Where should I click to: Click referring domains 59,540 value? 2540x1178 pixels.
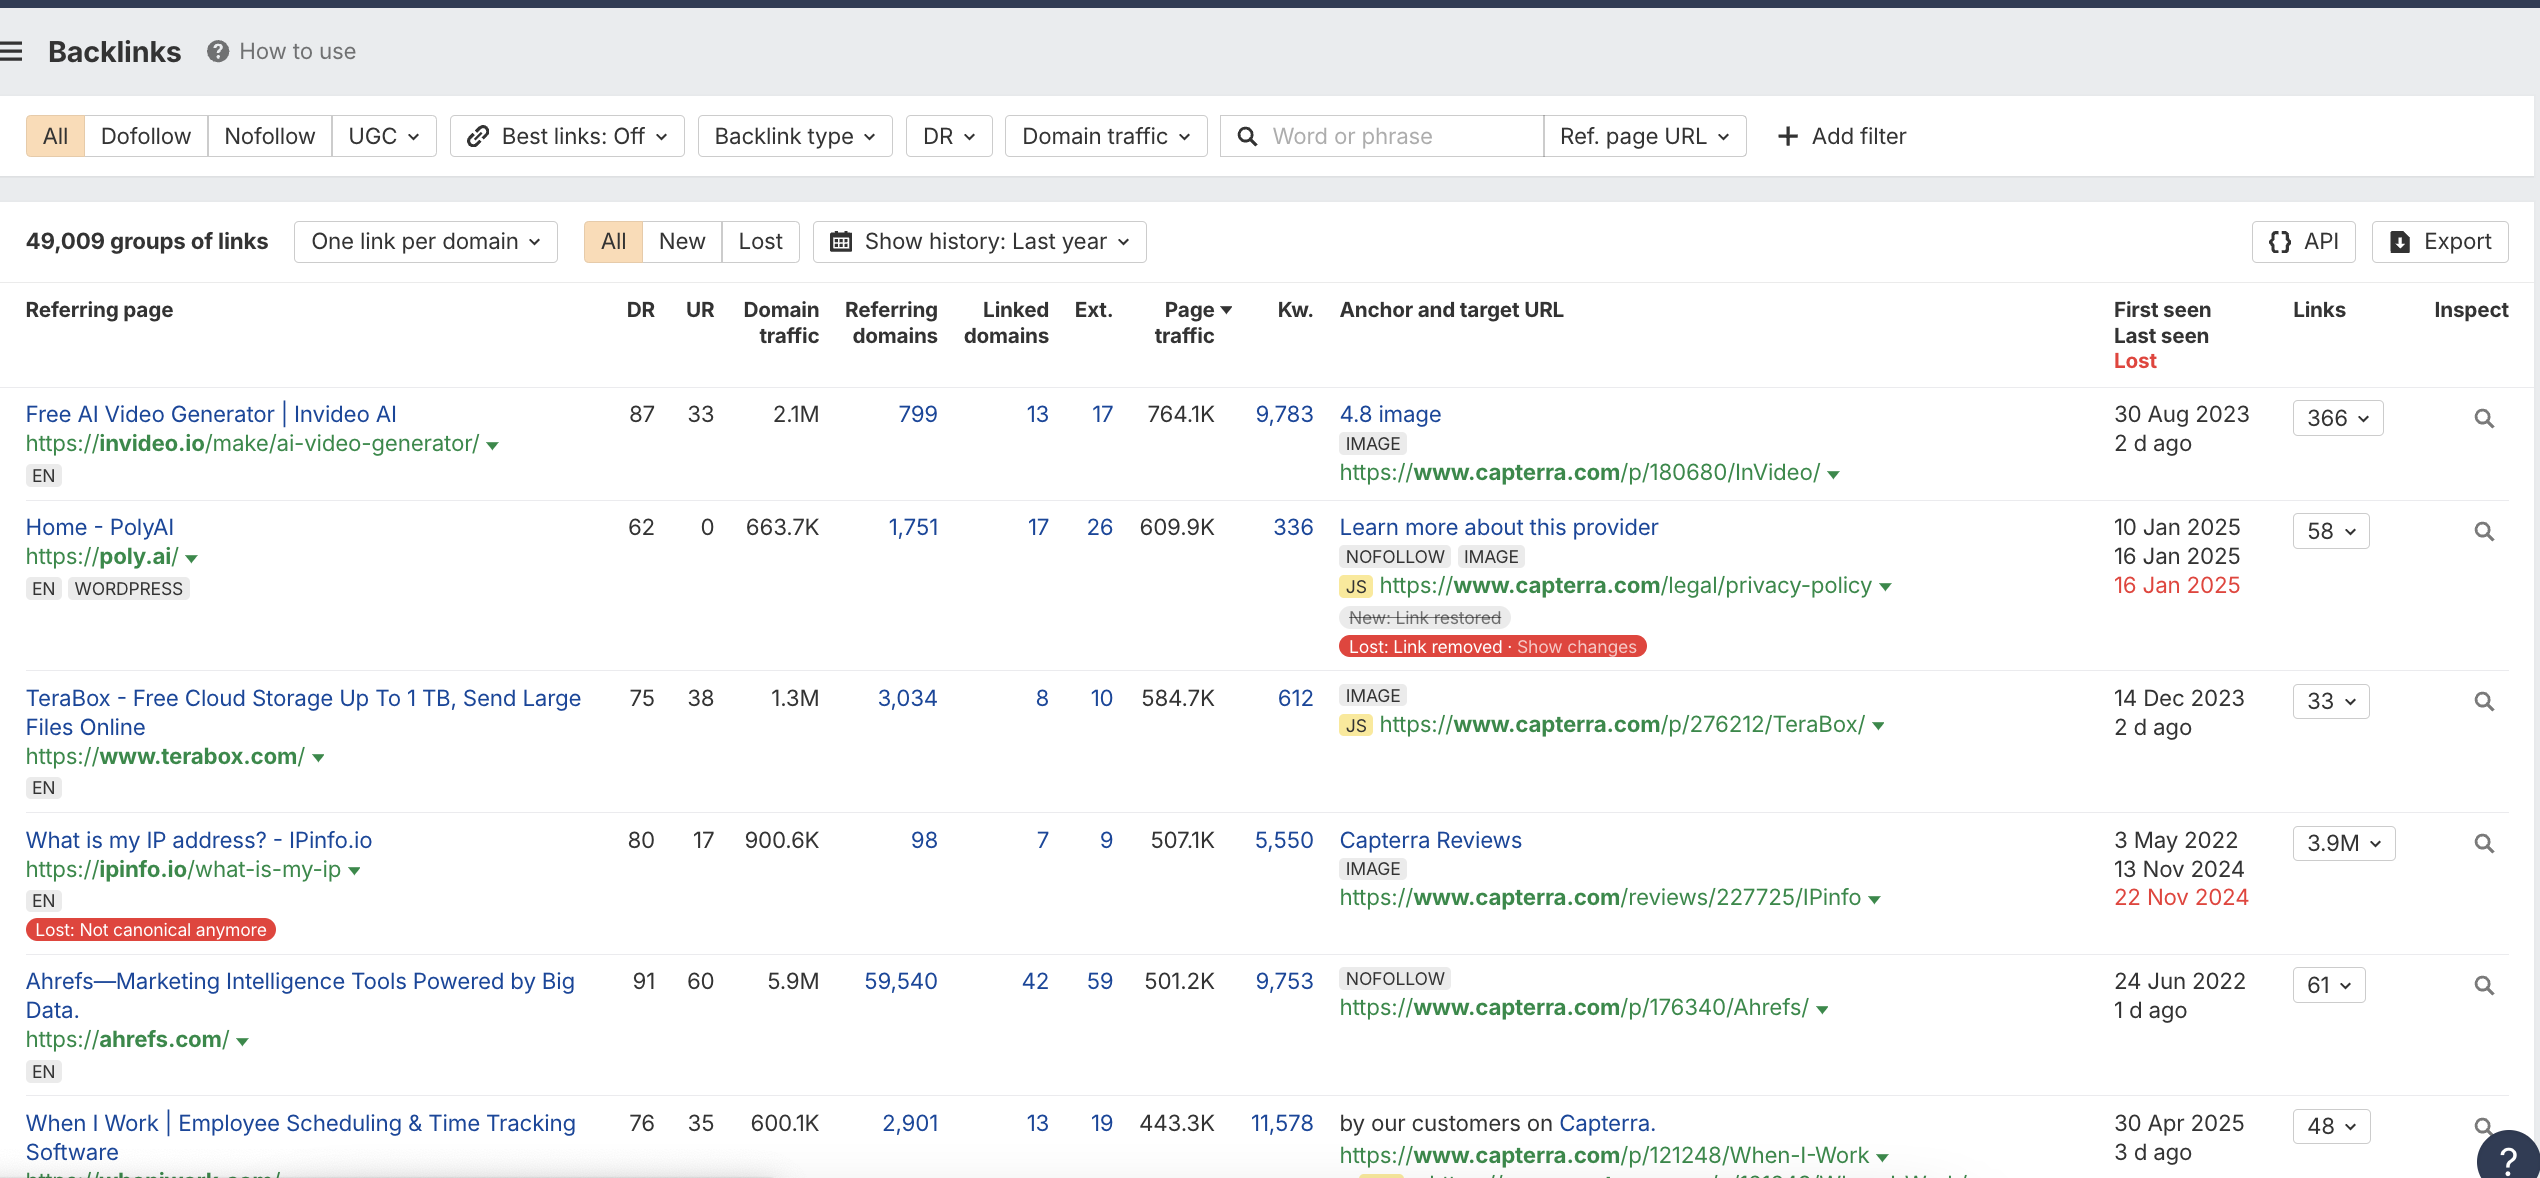901,981
